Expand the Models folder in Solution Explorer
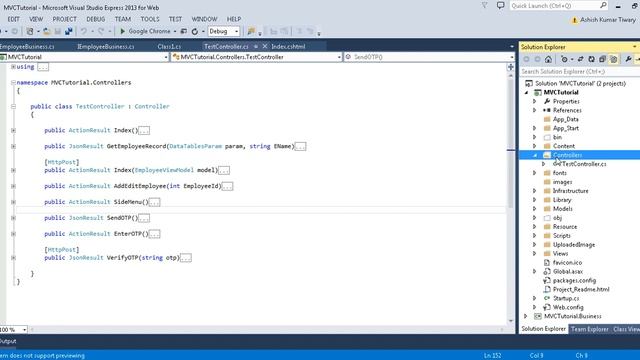640x360 pixels. (535, 209)
